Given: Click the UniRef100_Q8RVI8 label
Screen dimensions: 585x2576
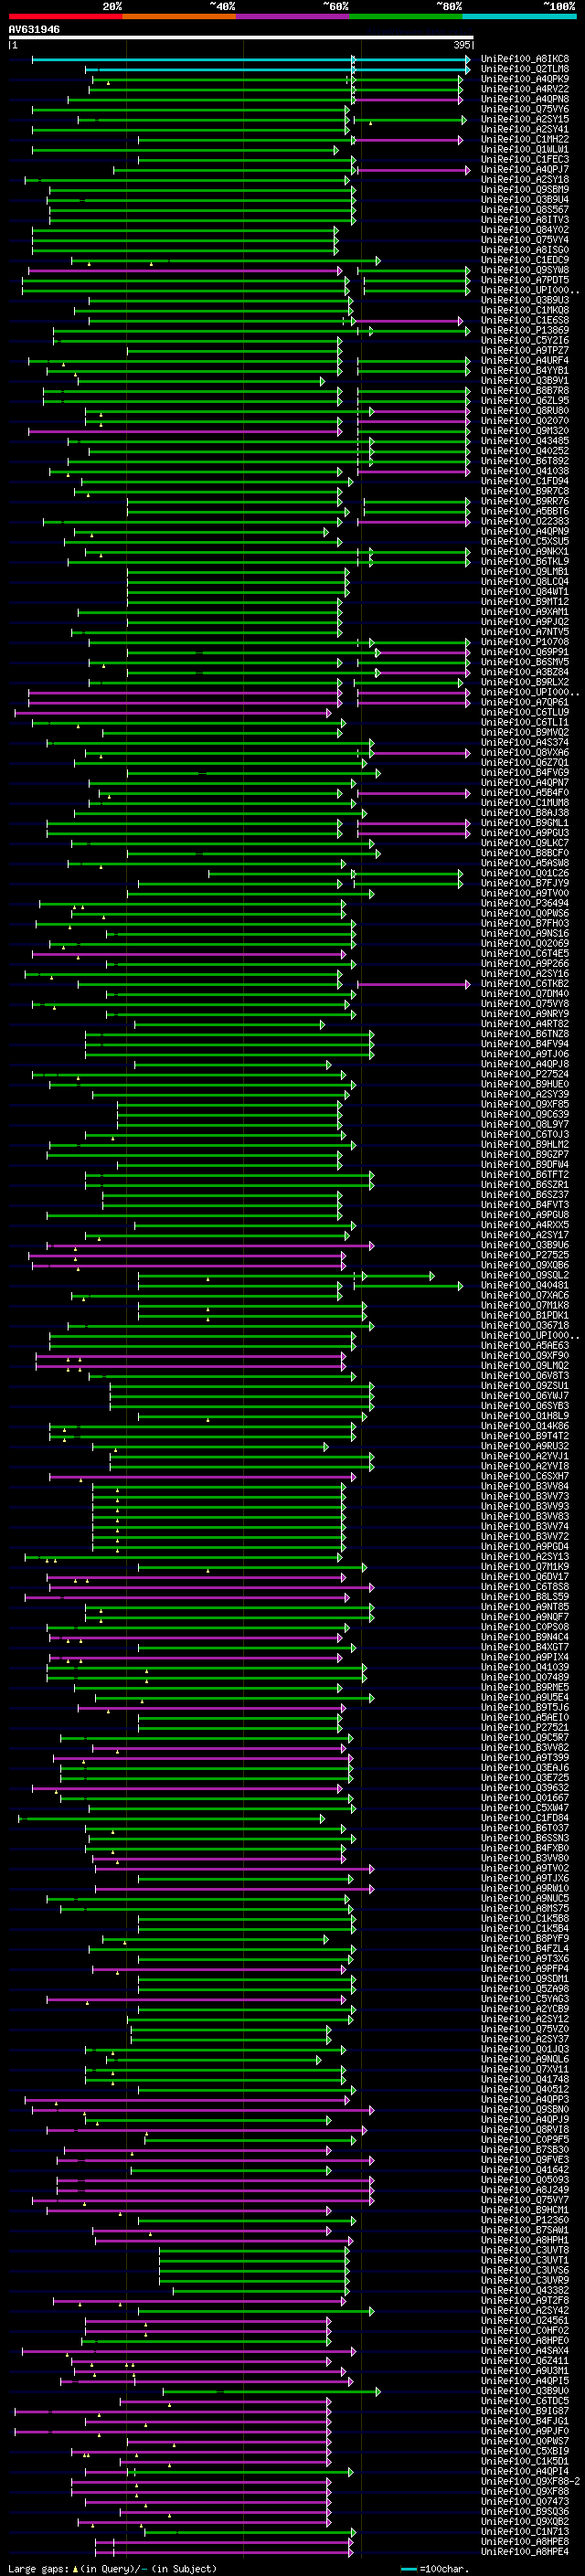Looking at the screenshot, I should tap(525, 2129).
